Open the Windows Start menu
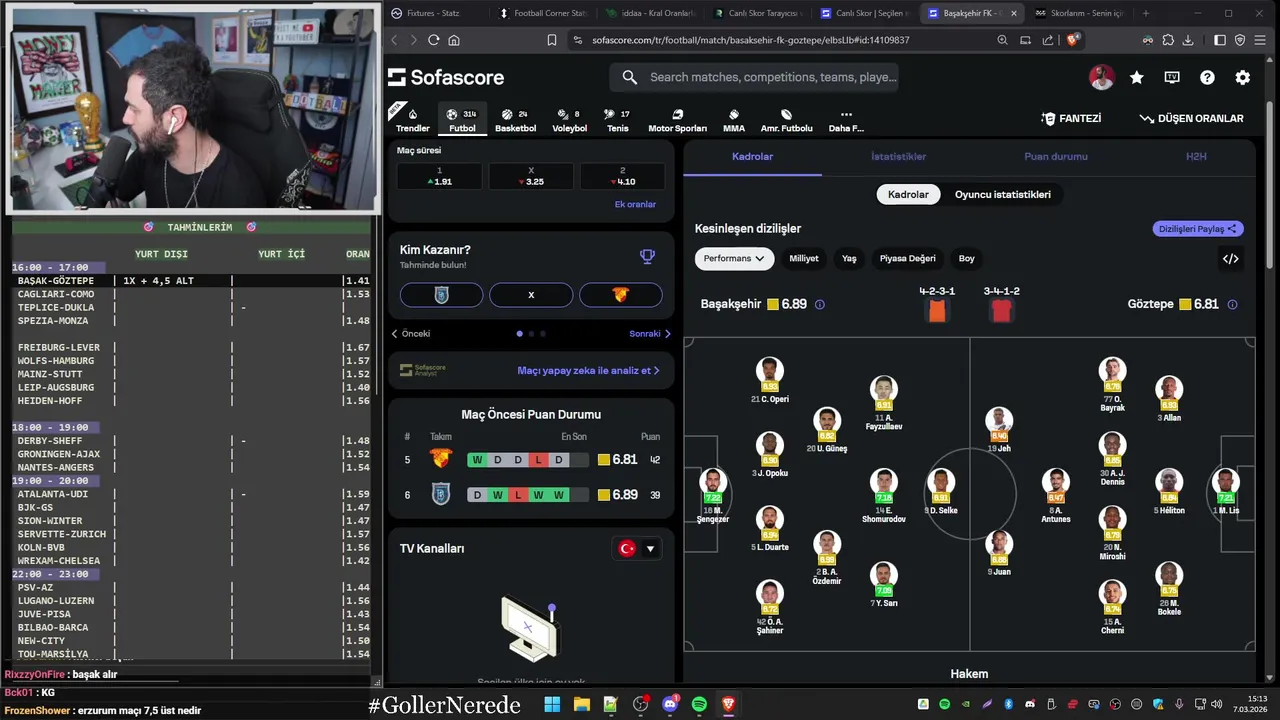 point(552,705)
